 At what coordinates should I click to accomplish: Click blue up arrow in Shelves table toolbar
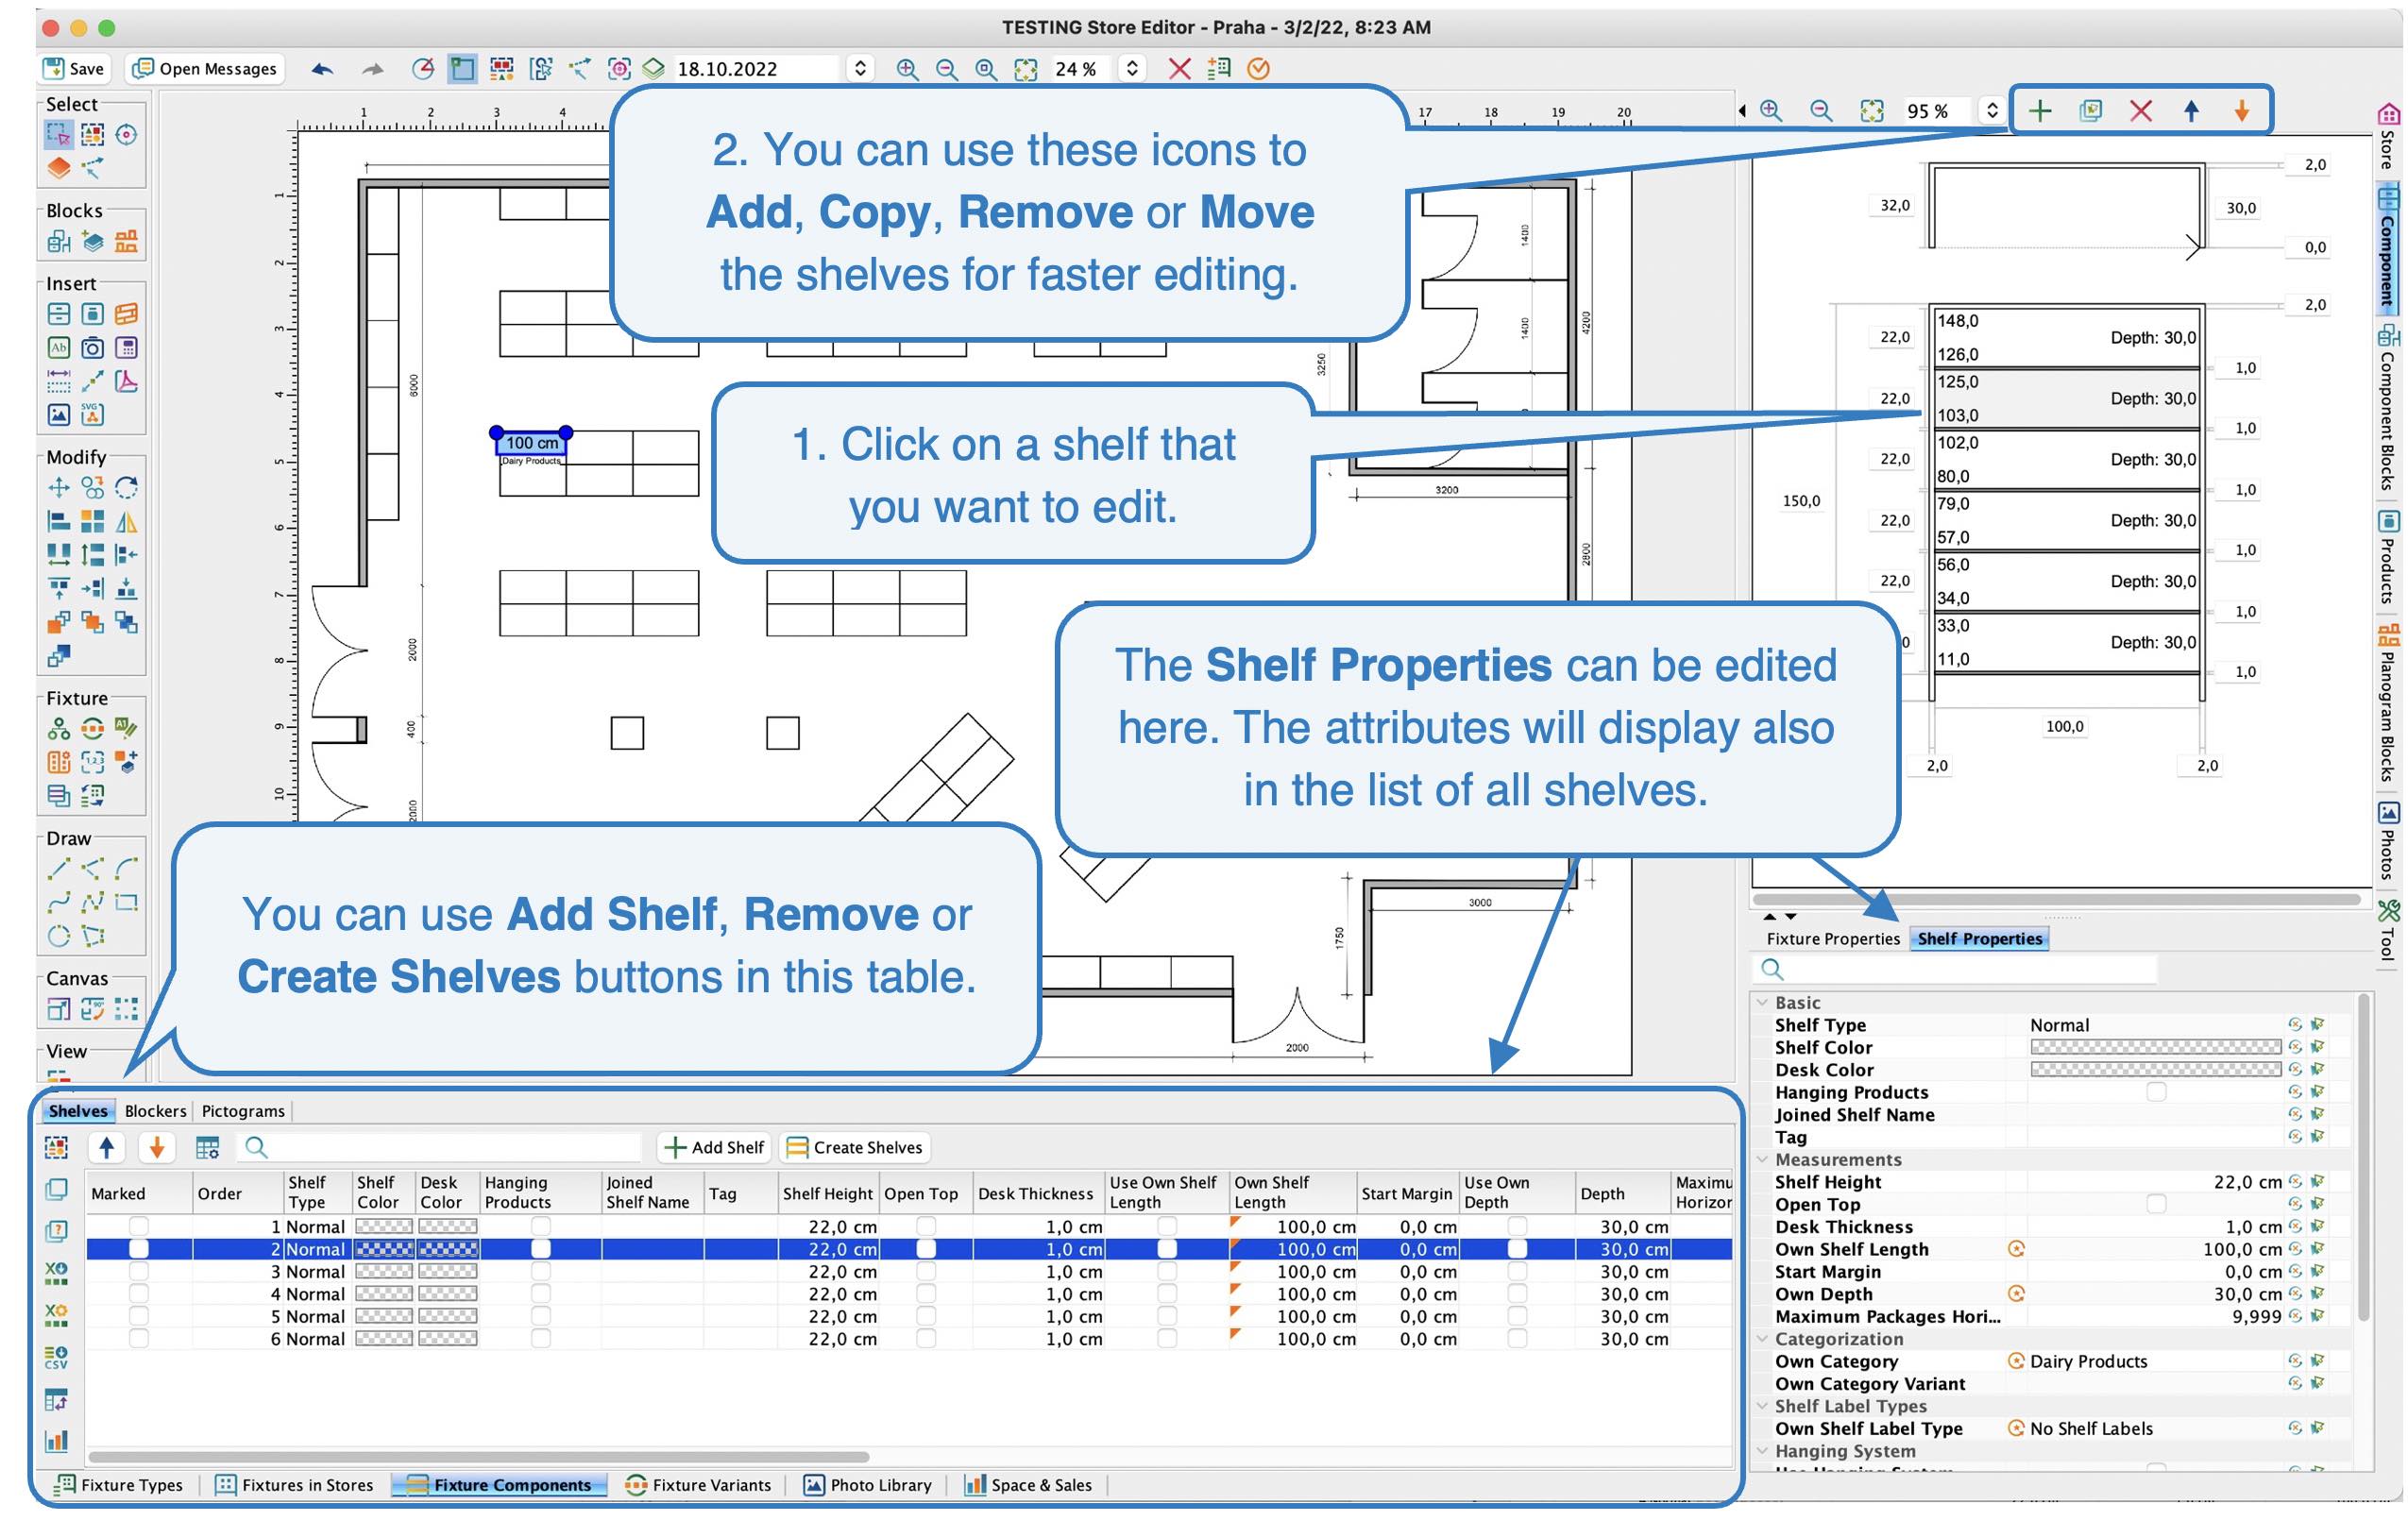click(107, 1147)
